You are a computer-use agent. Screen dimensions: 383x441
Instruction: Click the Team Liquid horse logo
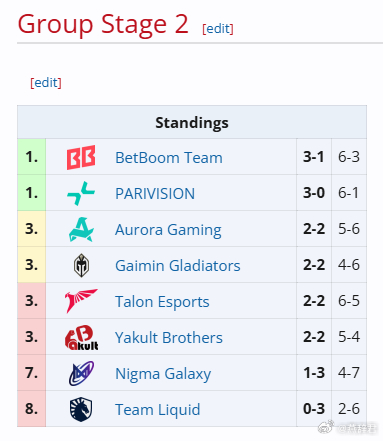tap(81, 409)
